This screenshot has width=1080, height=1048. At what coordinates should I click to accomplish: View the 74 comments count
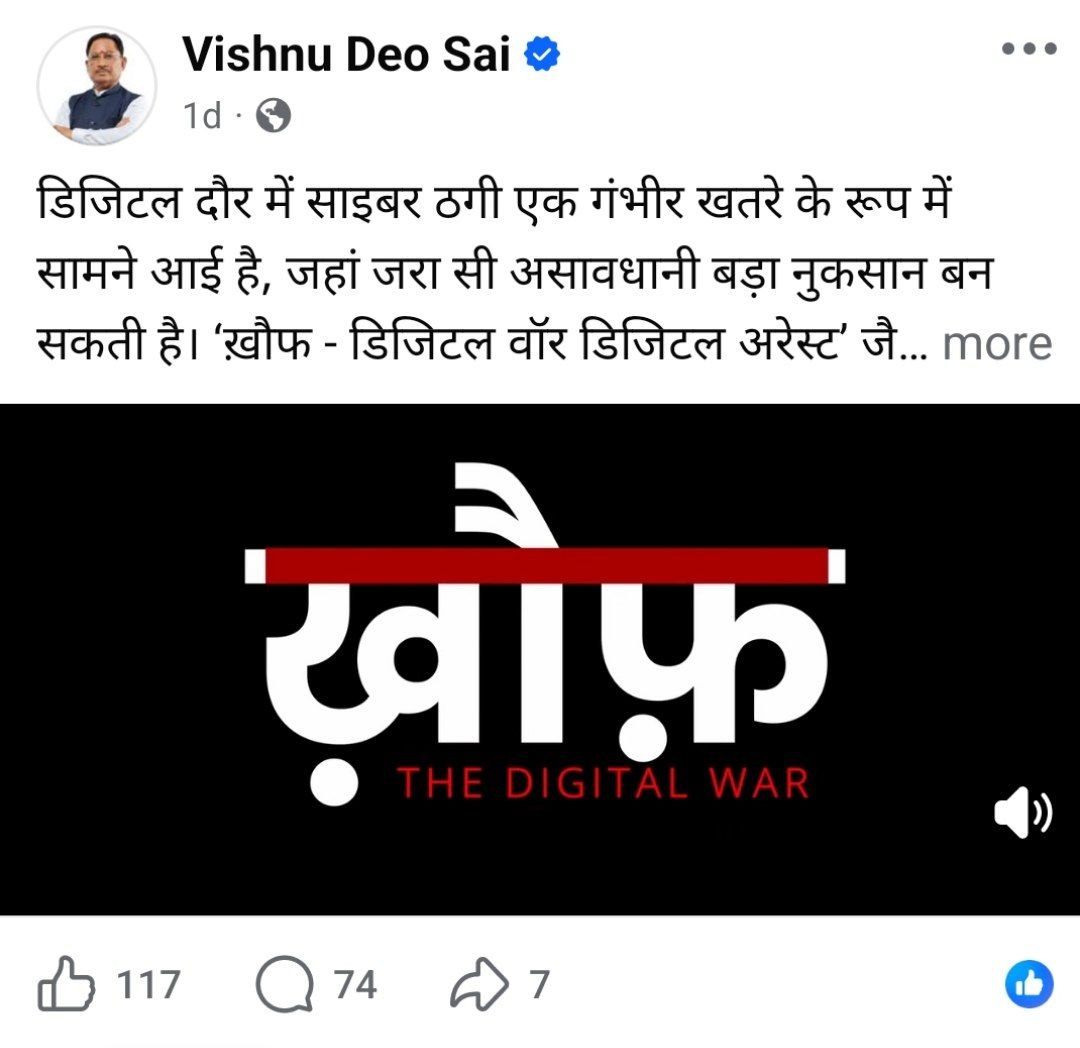[355, 985]
